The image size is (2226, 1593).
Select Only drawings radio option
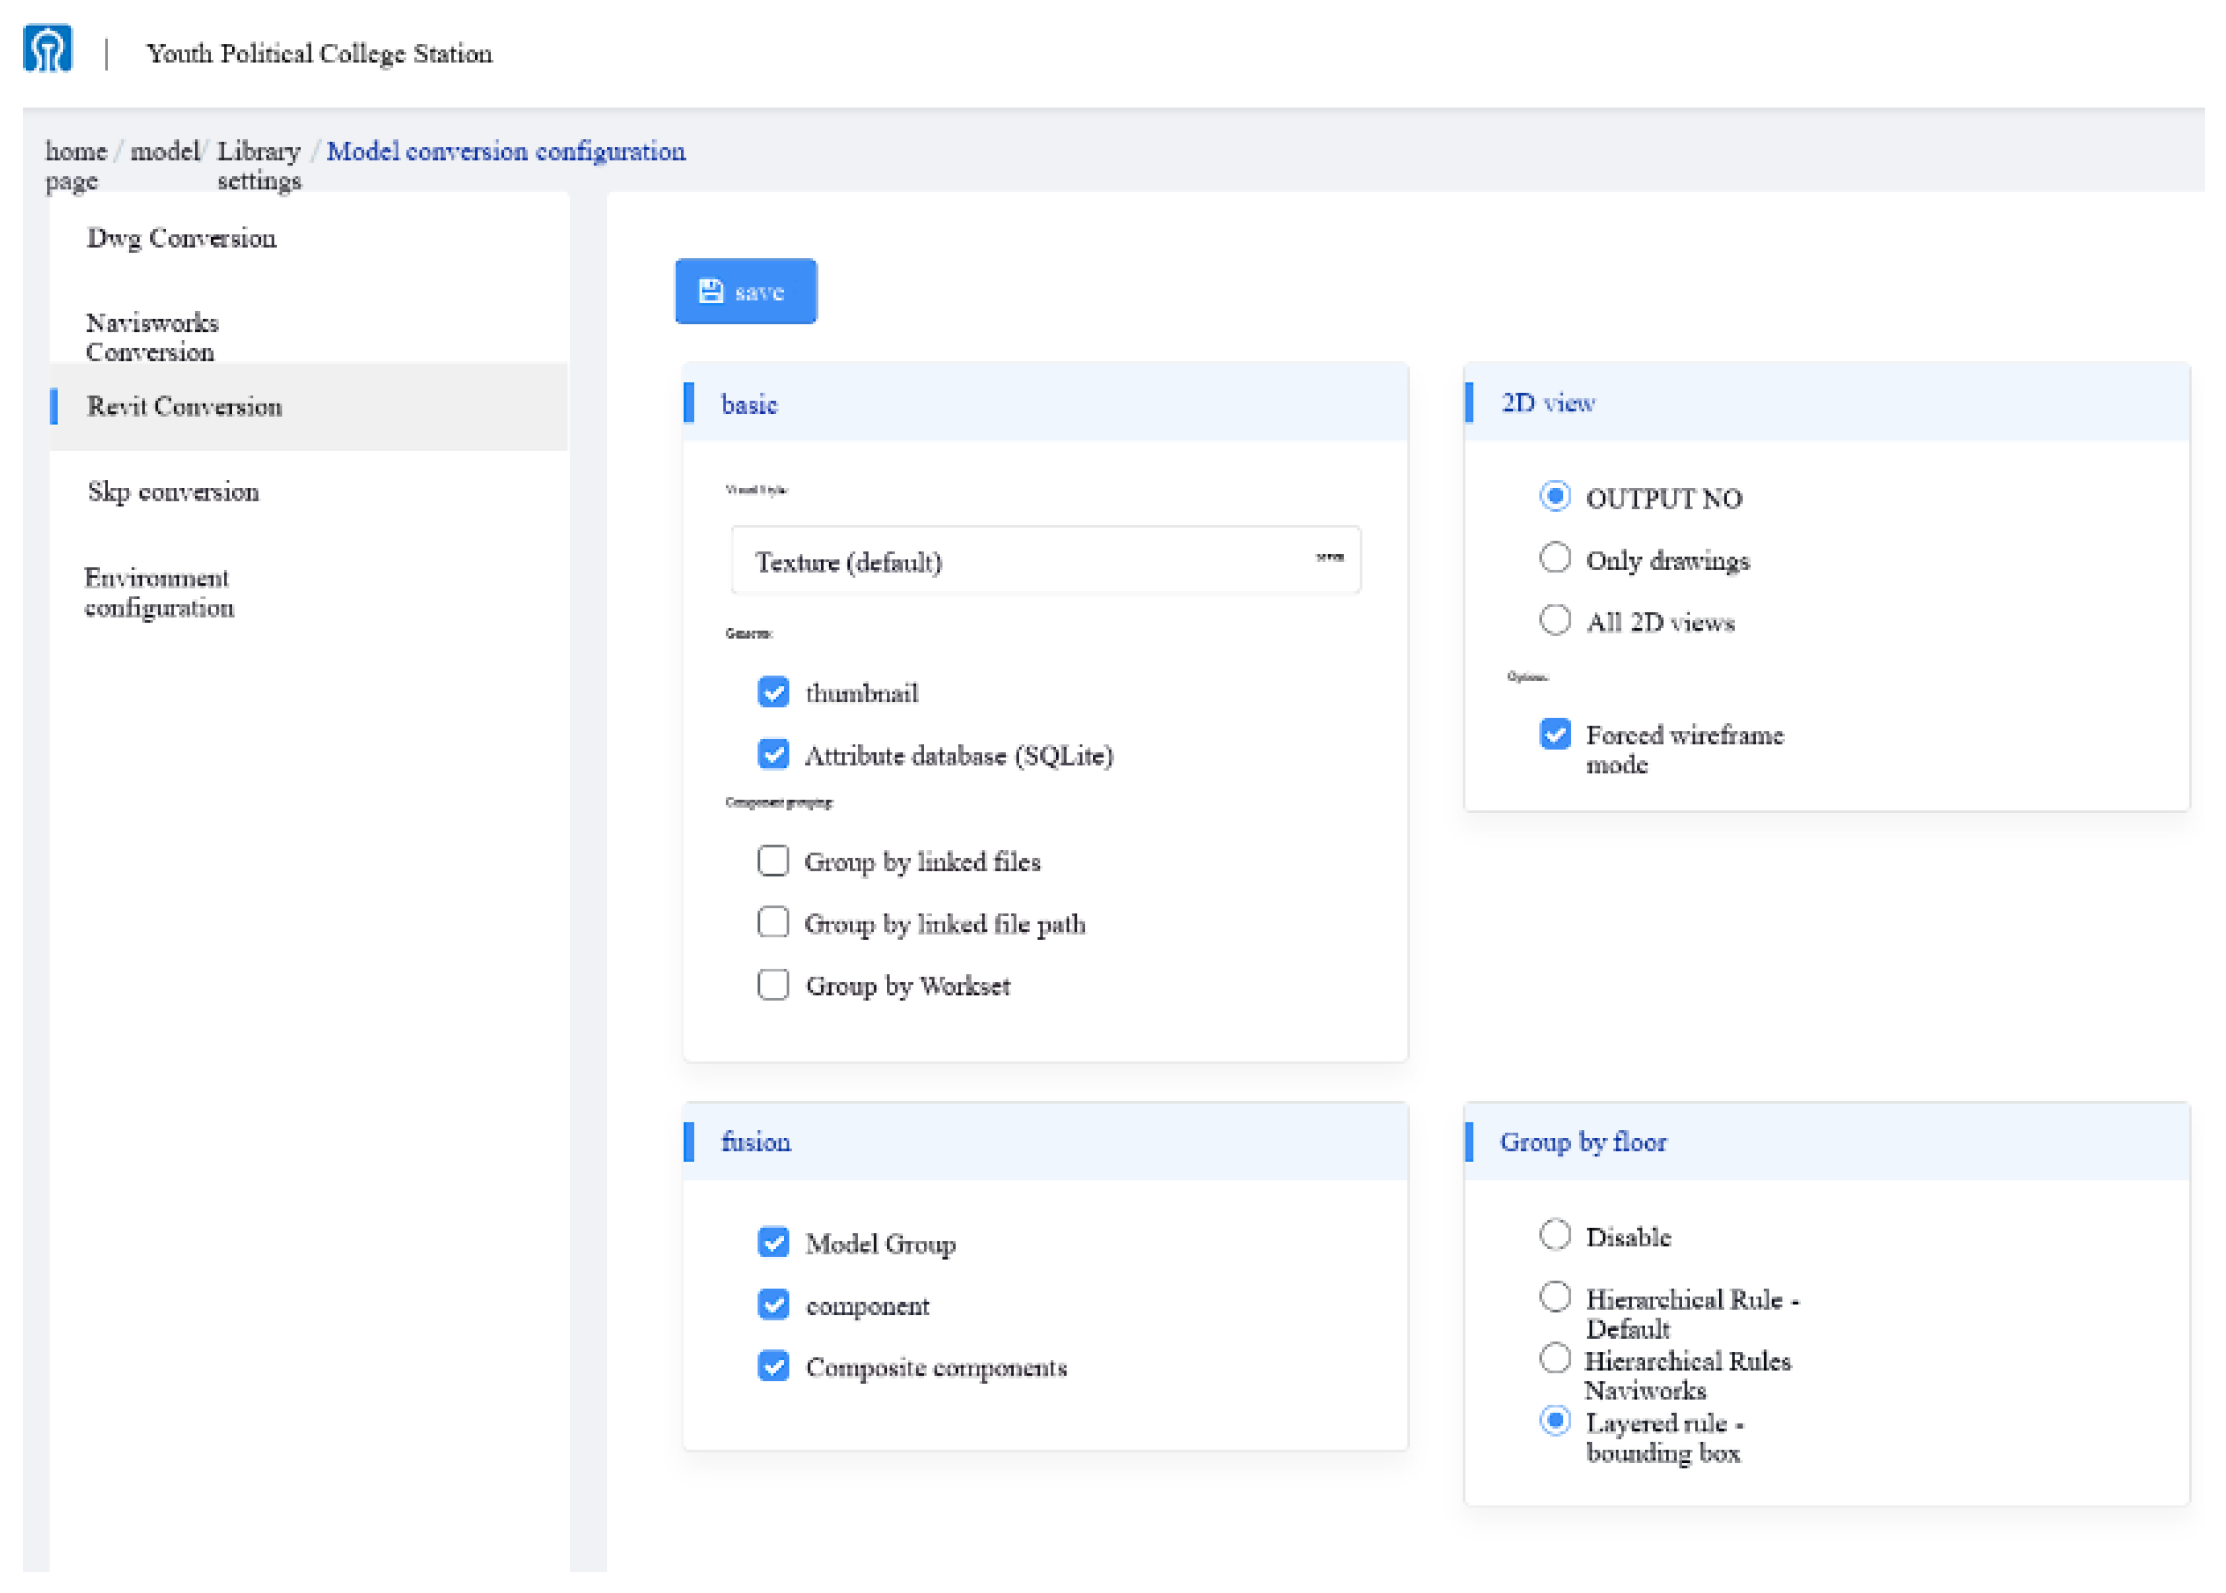click(1554, 558)
